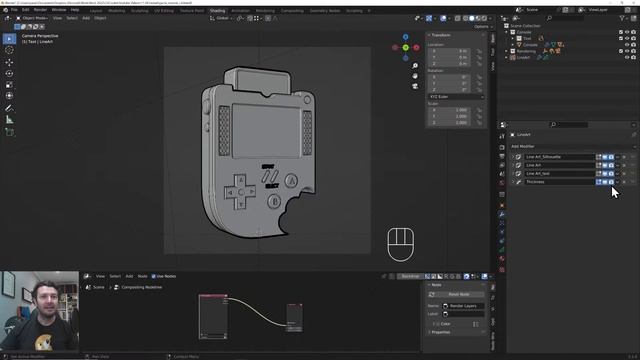The image size is (640, 360).
Task: Open the Modifiers properties tab wrench icon
Action: click(x=502, y=214)
